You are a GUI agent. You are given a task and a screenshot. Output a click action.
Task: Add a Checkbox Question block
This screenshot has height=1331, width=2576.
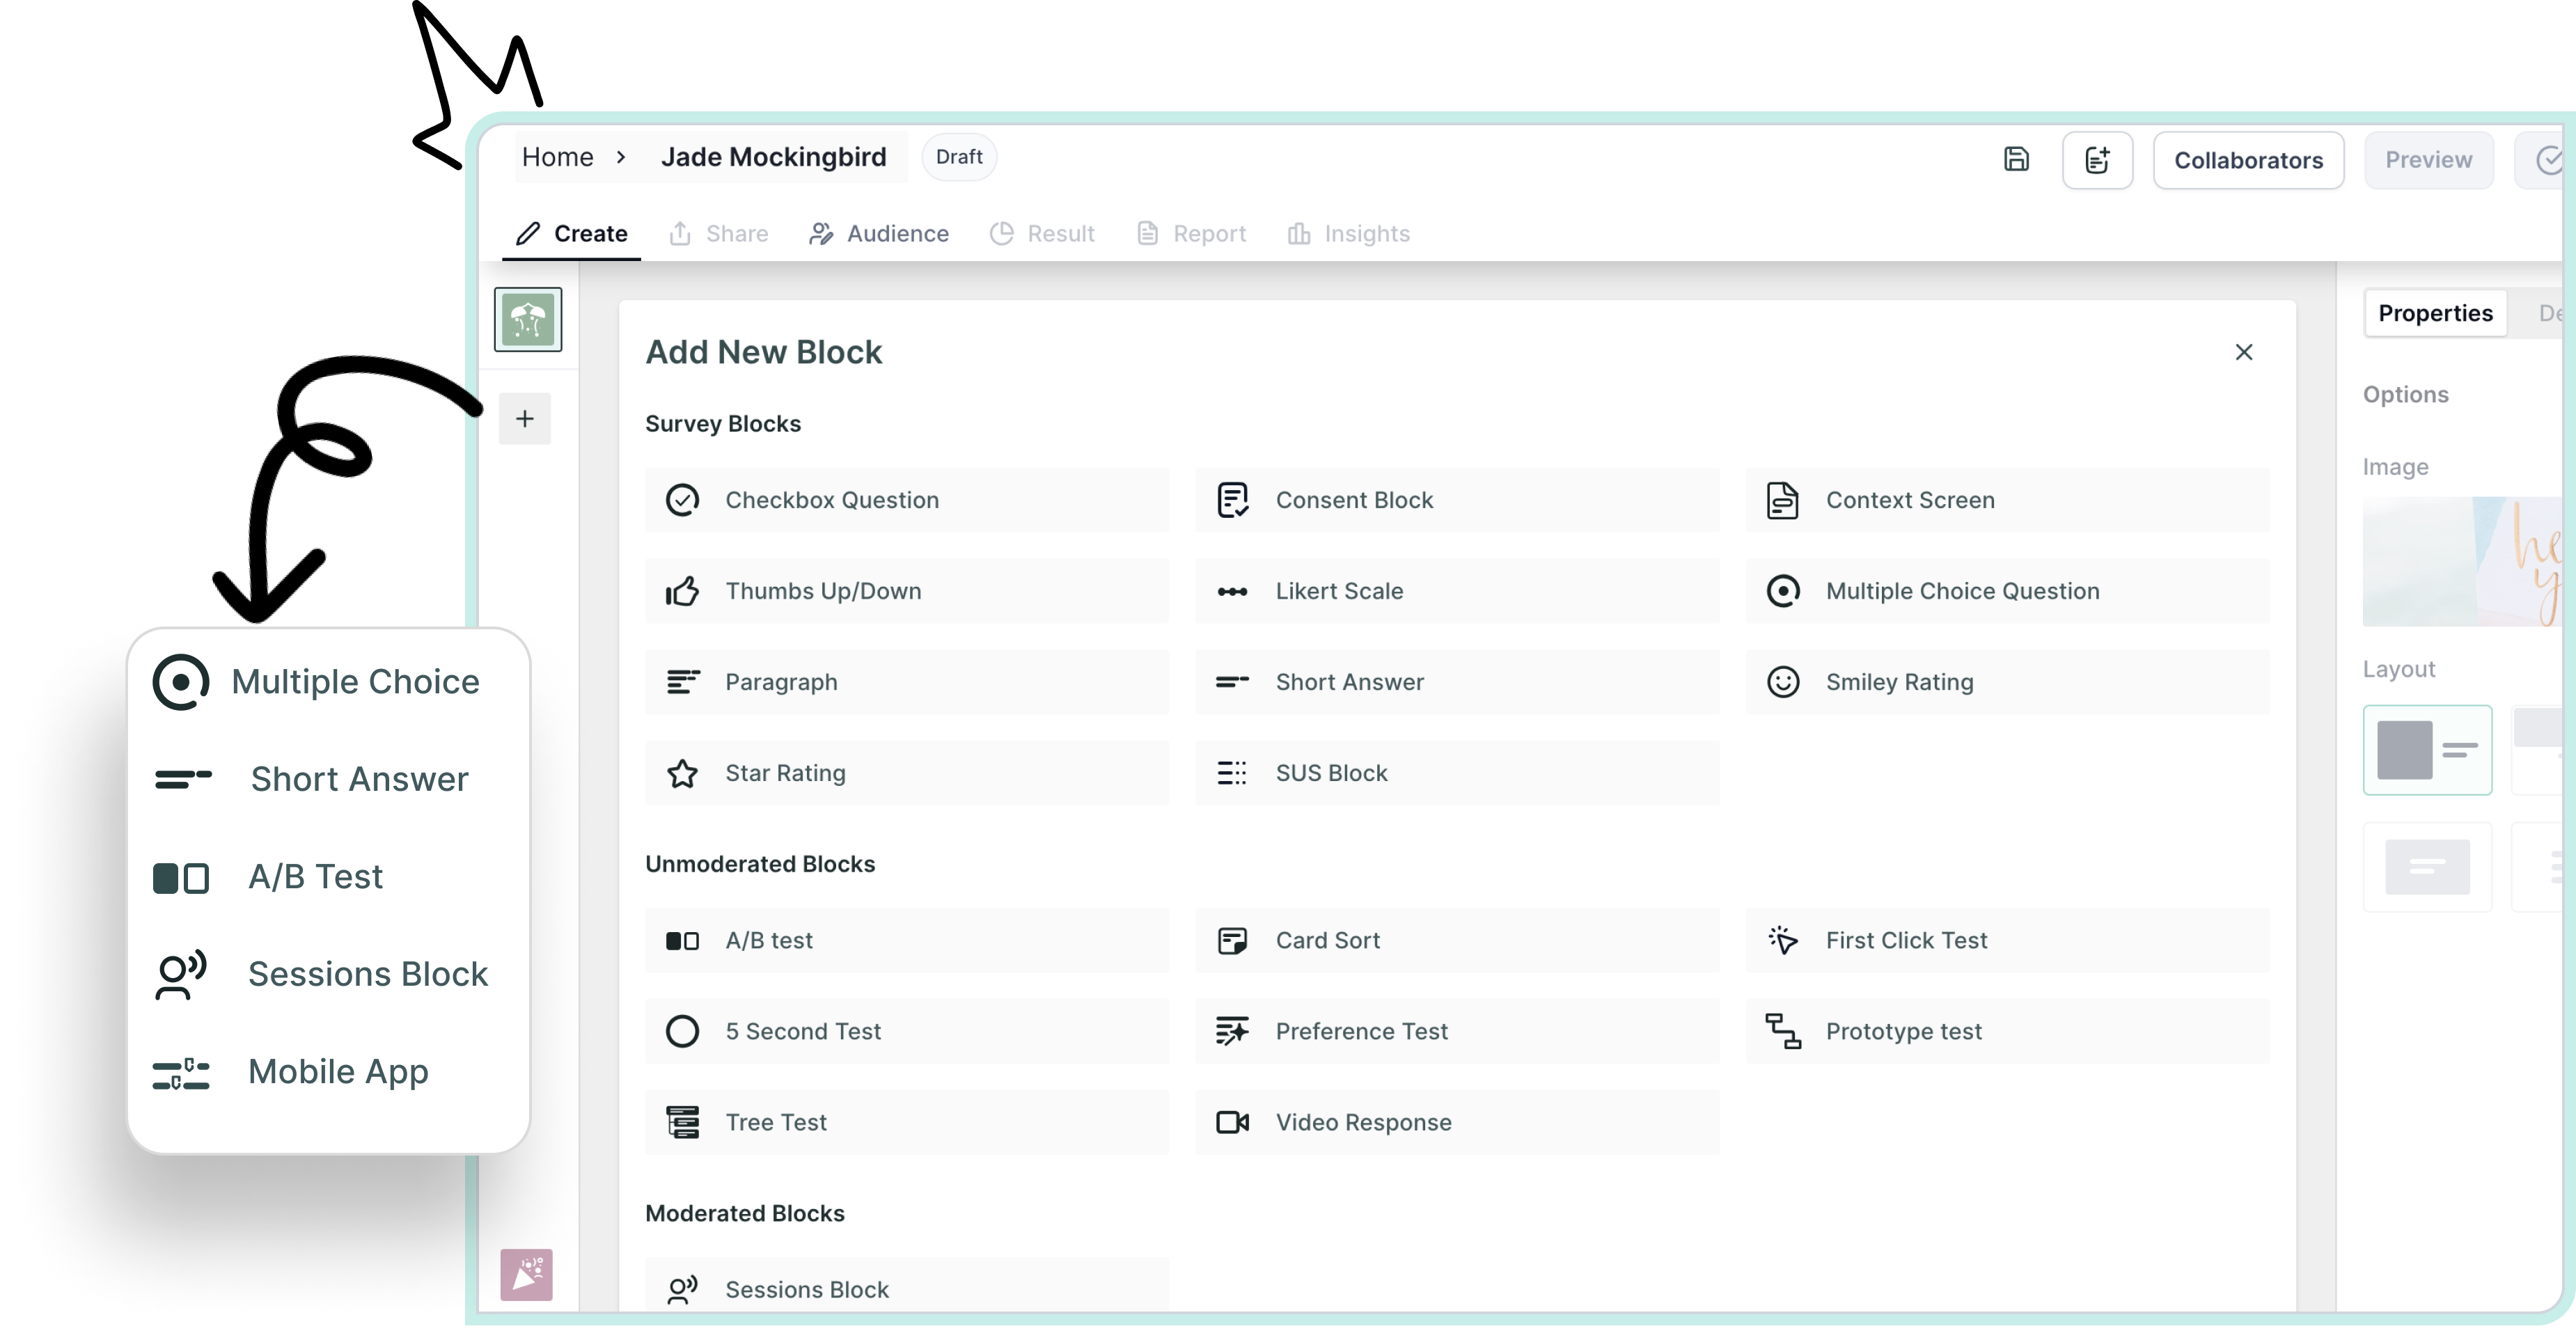coord(907,500)
